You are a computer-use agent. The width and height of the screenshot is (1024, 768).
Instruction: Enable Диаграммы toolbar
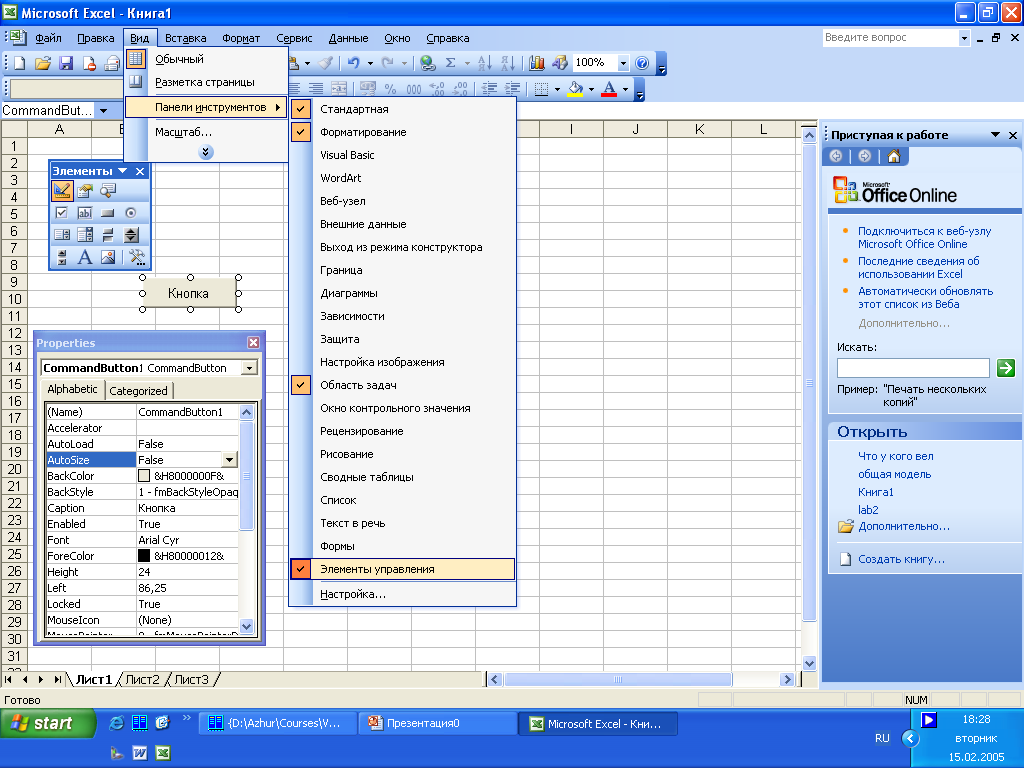click(x=402, y=293)
